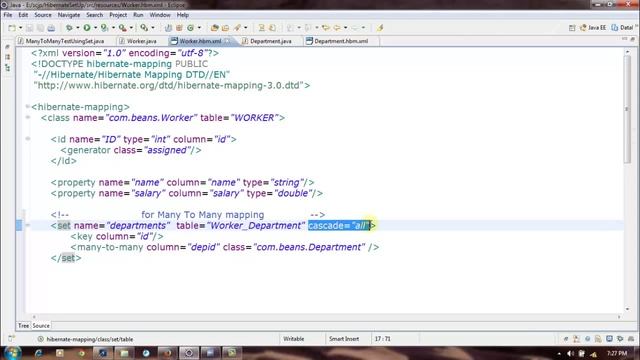Switch to the Data perspective
640x360 pixels.
pyautogui.click(x=622, y=28)
